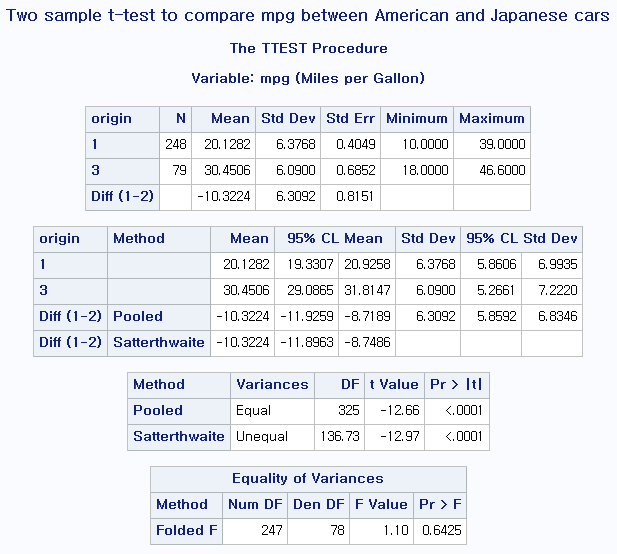Select pooled lower limit -11.9259
This screenshot has height=554, width=617.
click(307, 316)
